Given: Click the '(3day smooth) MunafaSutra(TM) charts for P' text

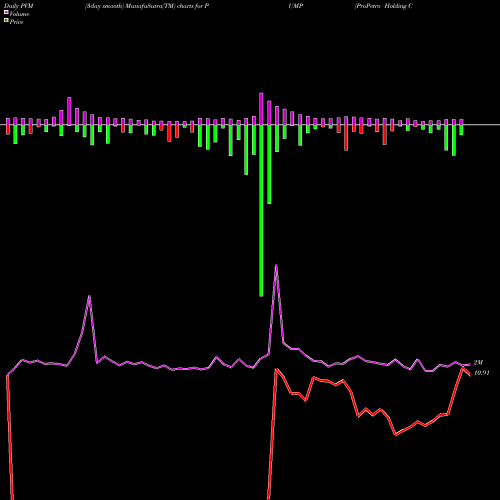Looking at the screenshot, I should 147,6.
